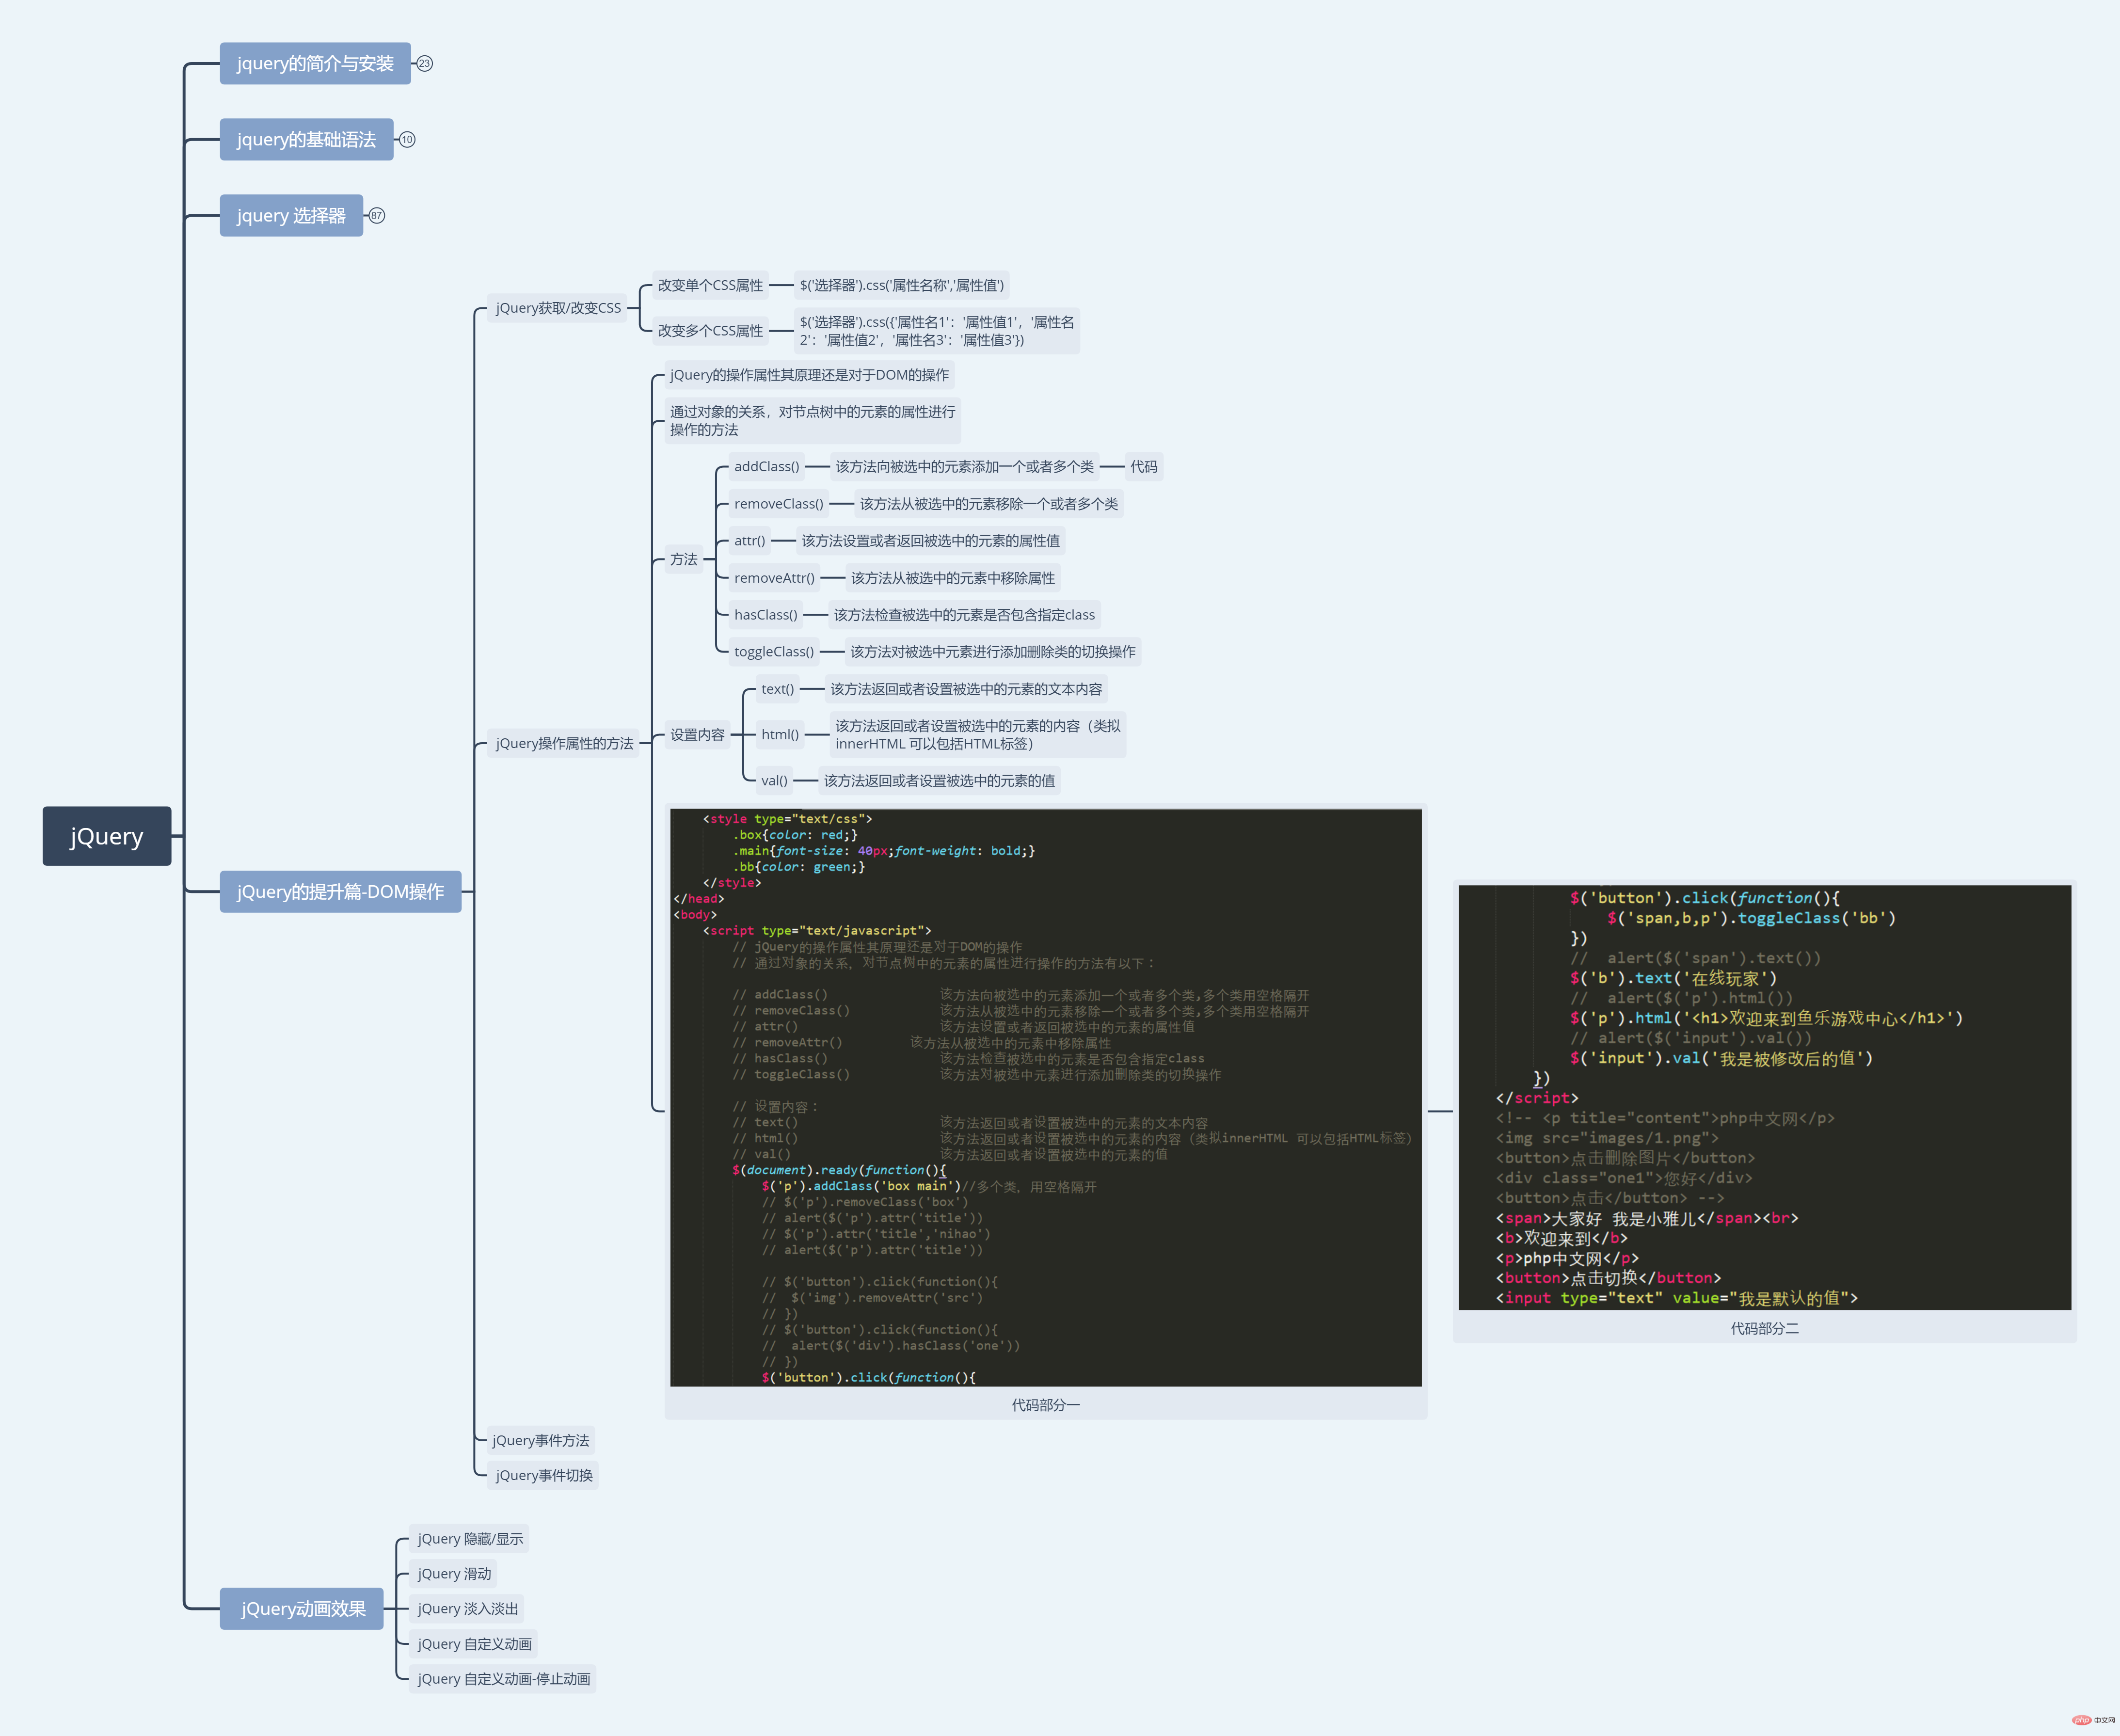The height and width of the screenshot is (1736, 2120).
Task: Click the 改变多个CSS属性 node
Action: point(710,331)
